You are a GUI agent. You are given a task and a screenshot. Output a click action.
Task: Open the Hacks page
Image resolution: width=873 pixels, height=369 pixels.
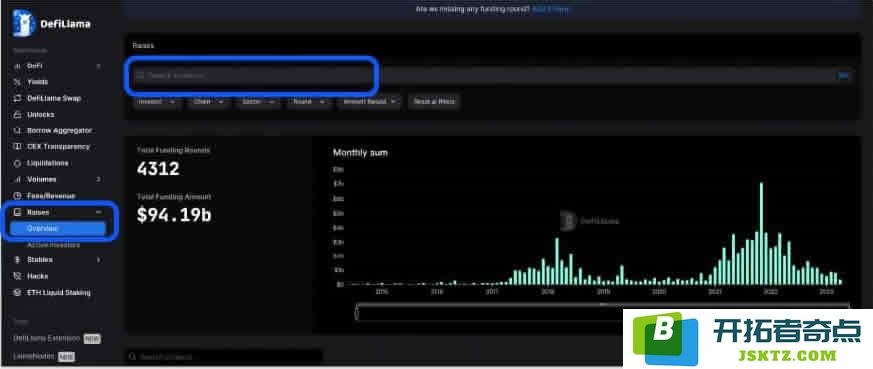[37, 276]
